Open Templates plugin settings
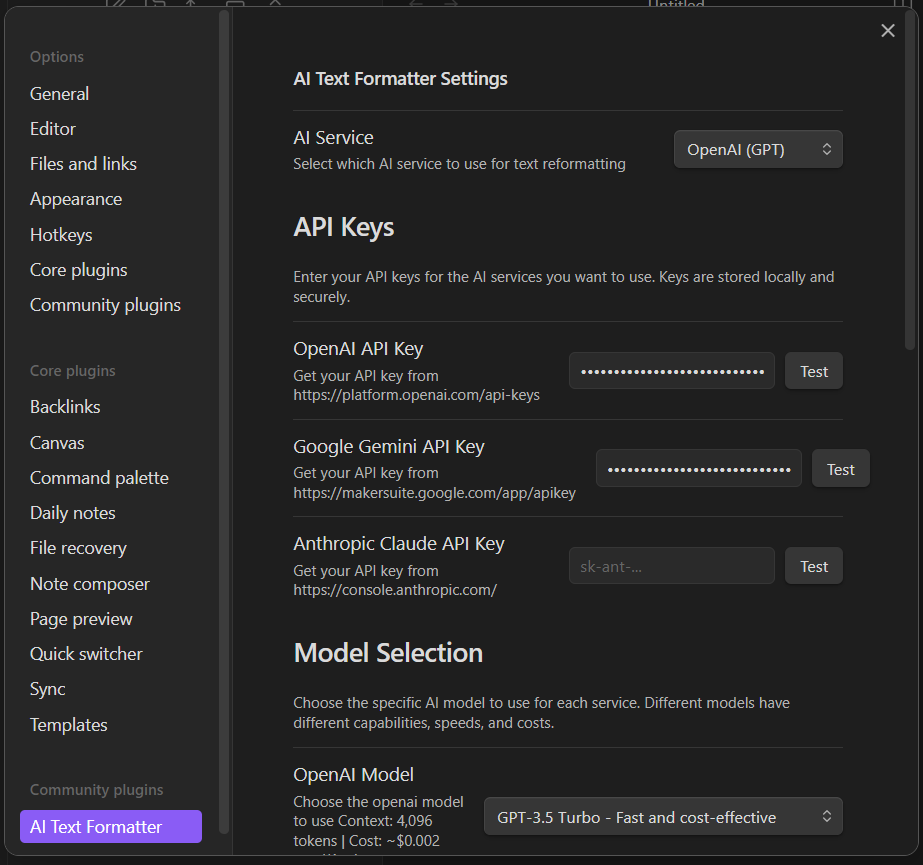Viewport: 923px width, 865px height. pos(68,724)
